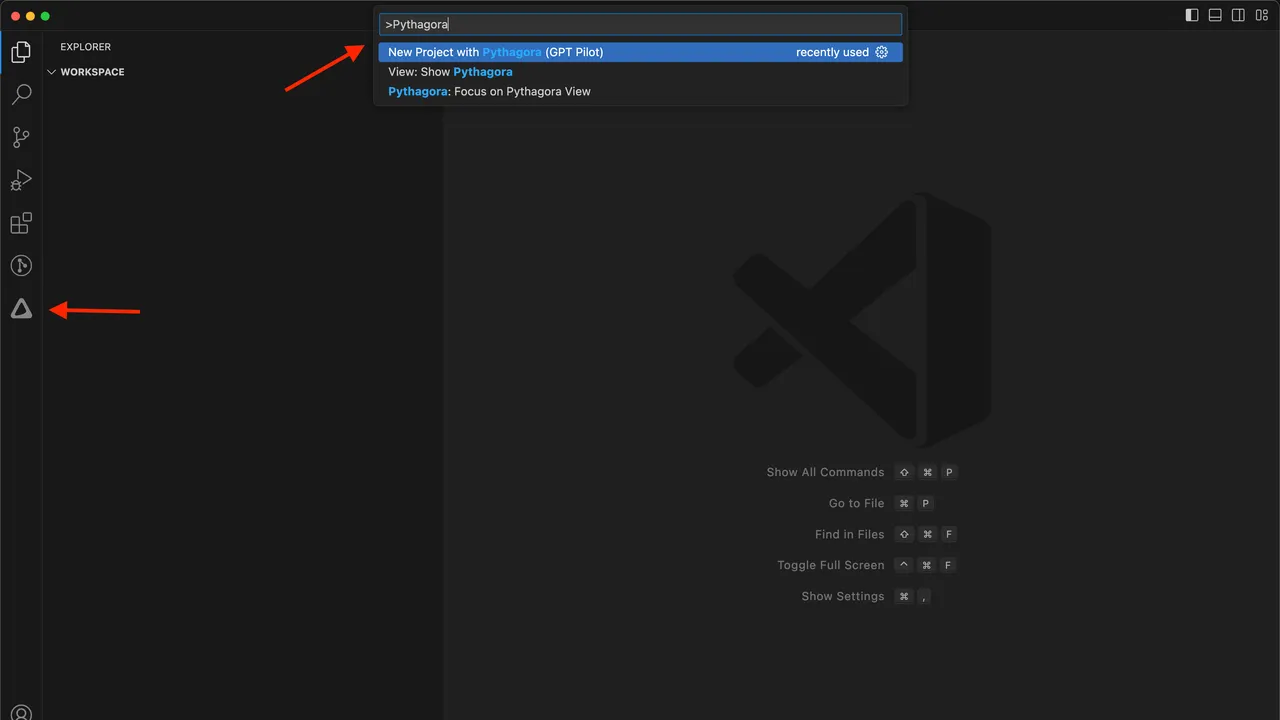The height and width of the screenshot is (720, 1280).
Task: Click the Show Settings hint
Action: pos(843,596)
